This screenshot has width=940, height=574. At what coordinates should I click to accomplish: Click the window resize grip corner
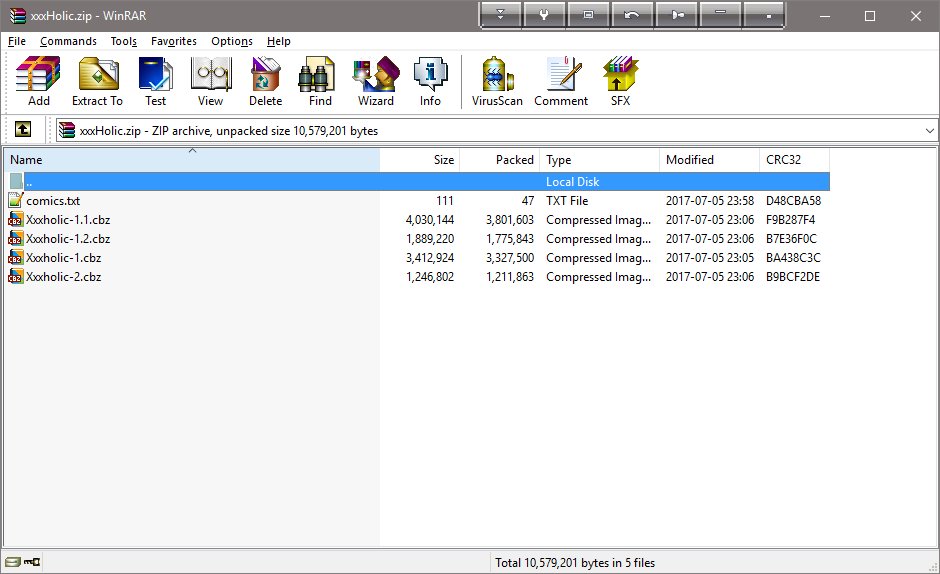point(932,567)
